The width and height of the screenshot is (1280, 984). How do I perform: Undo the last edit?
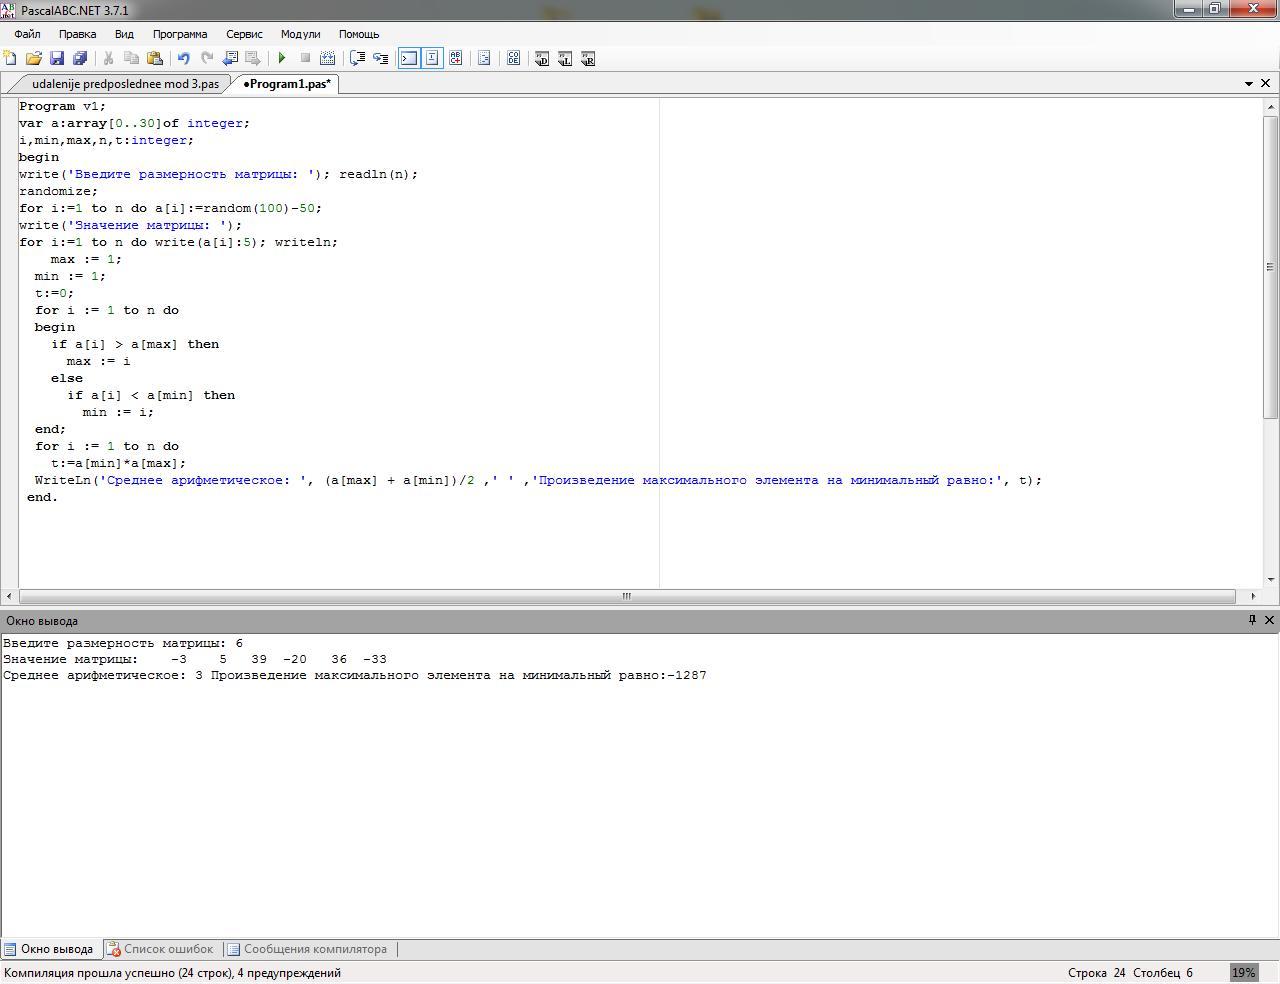(x=183, y=58)
